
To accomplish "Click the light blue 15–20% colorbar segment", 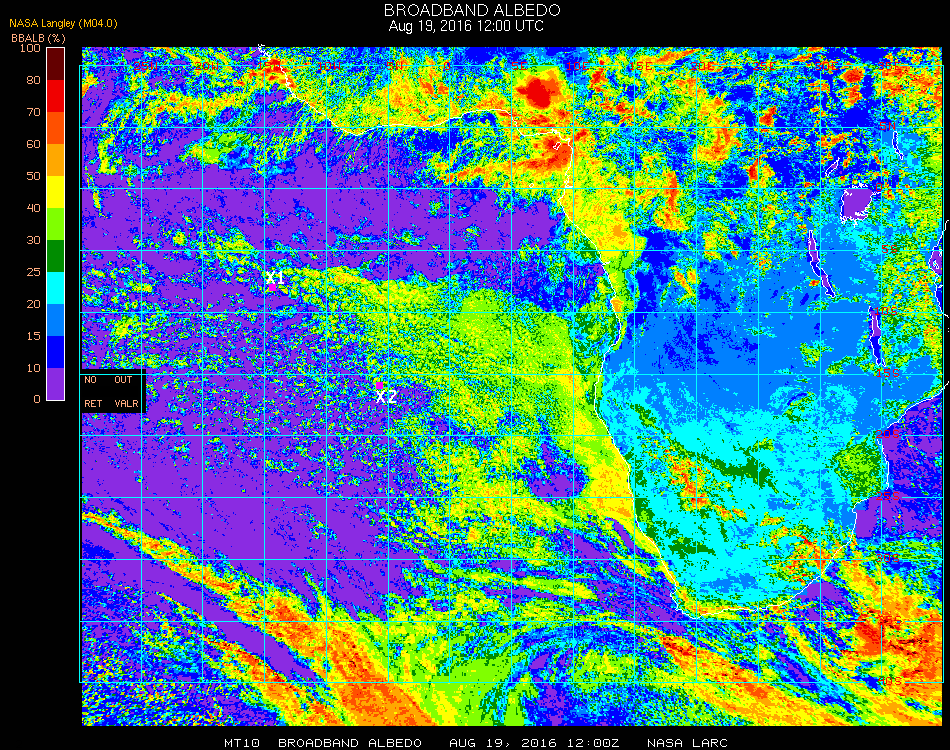I will (x=56, y=320).
